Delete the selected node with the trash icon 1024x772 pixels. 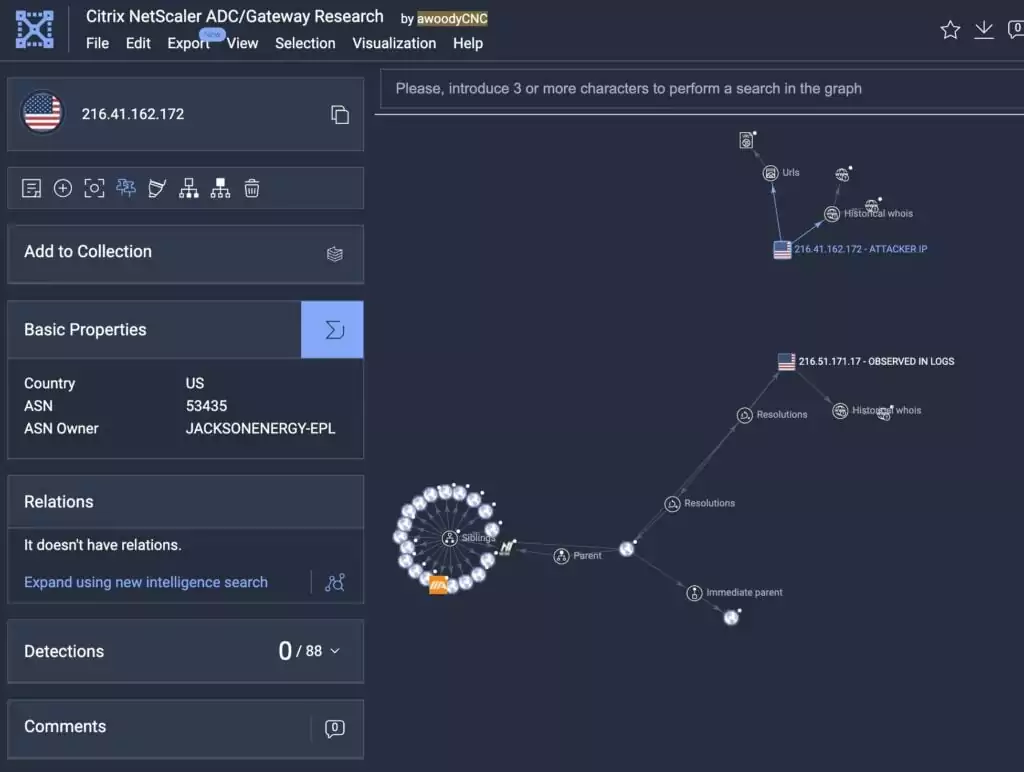[251, 189]
